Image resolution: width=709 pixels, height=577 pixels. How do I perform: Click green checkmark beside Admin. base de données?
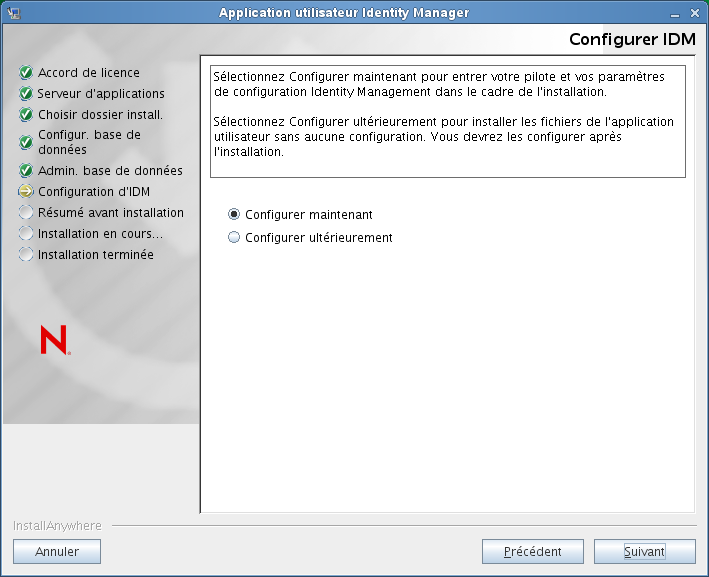tap(26, 170)
